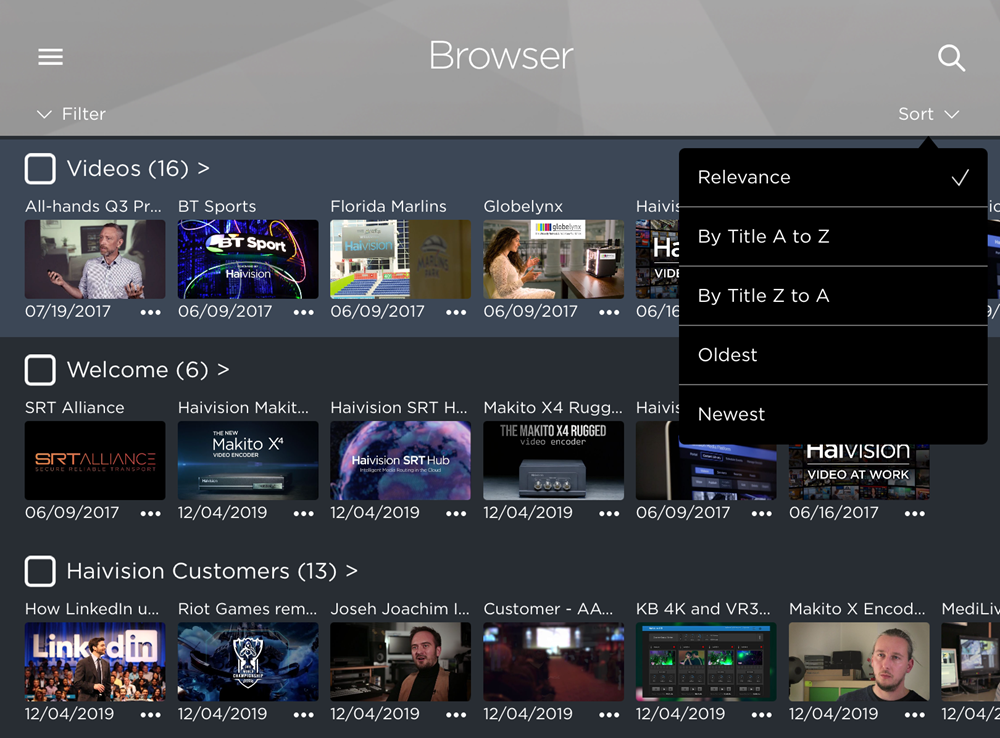
Task: Expand the Filter dropdown
Action: (71, 114)
